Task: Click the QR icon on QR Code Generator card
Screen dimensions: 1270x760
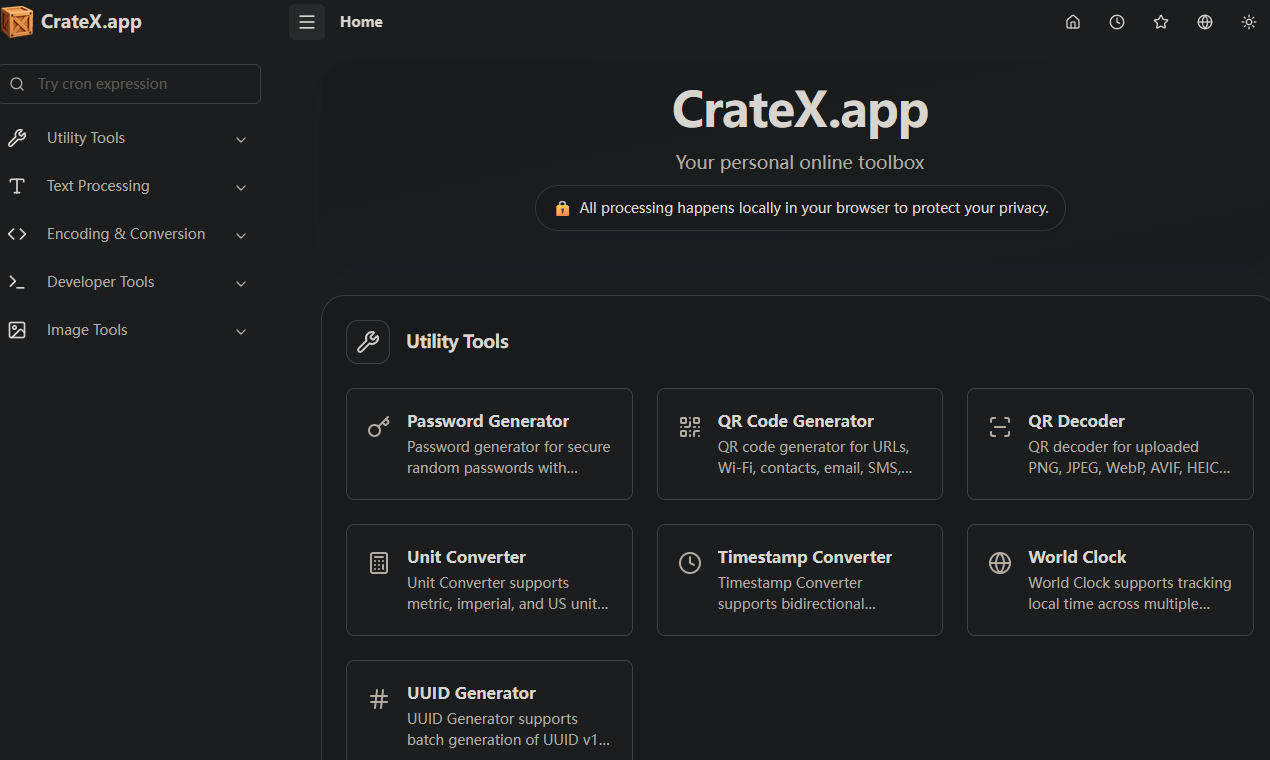Action: [690, 428]
